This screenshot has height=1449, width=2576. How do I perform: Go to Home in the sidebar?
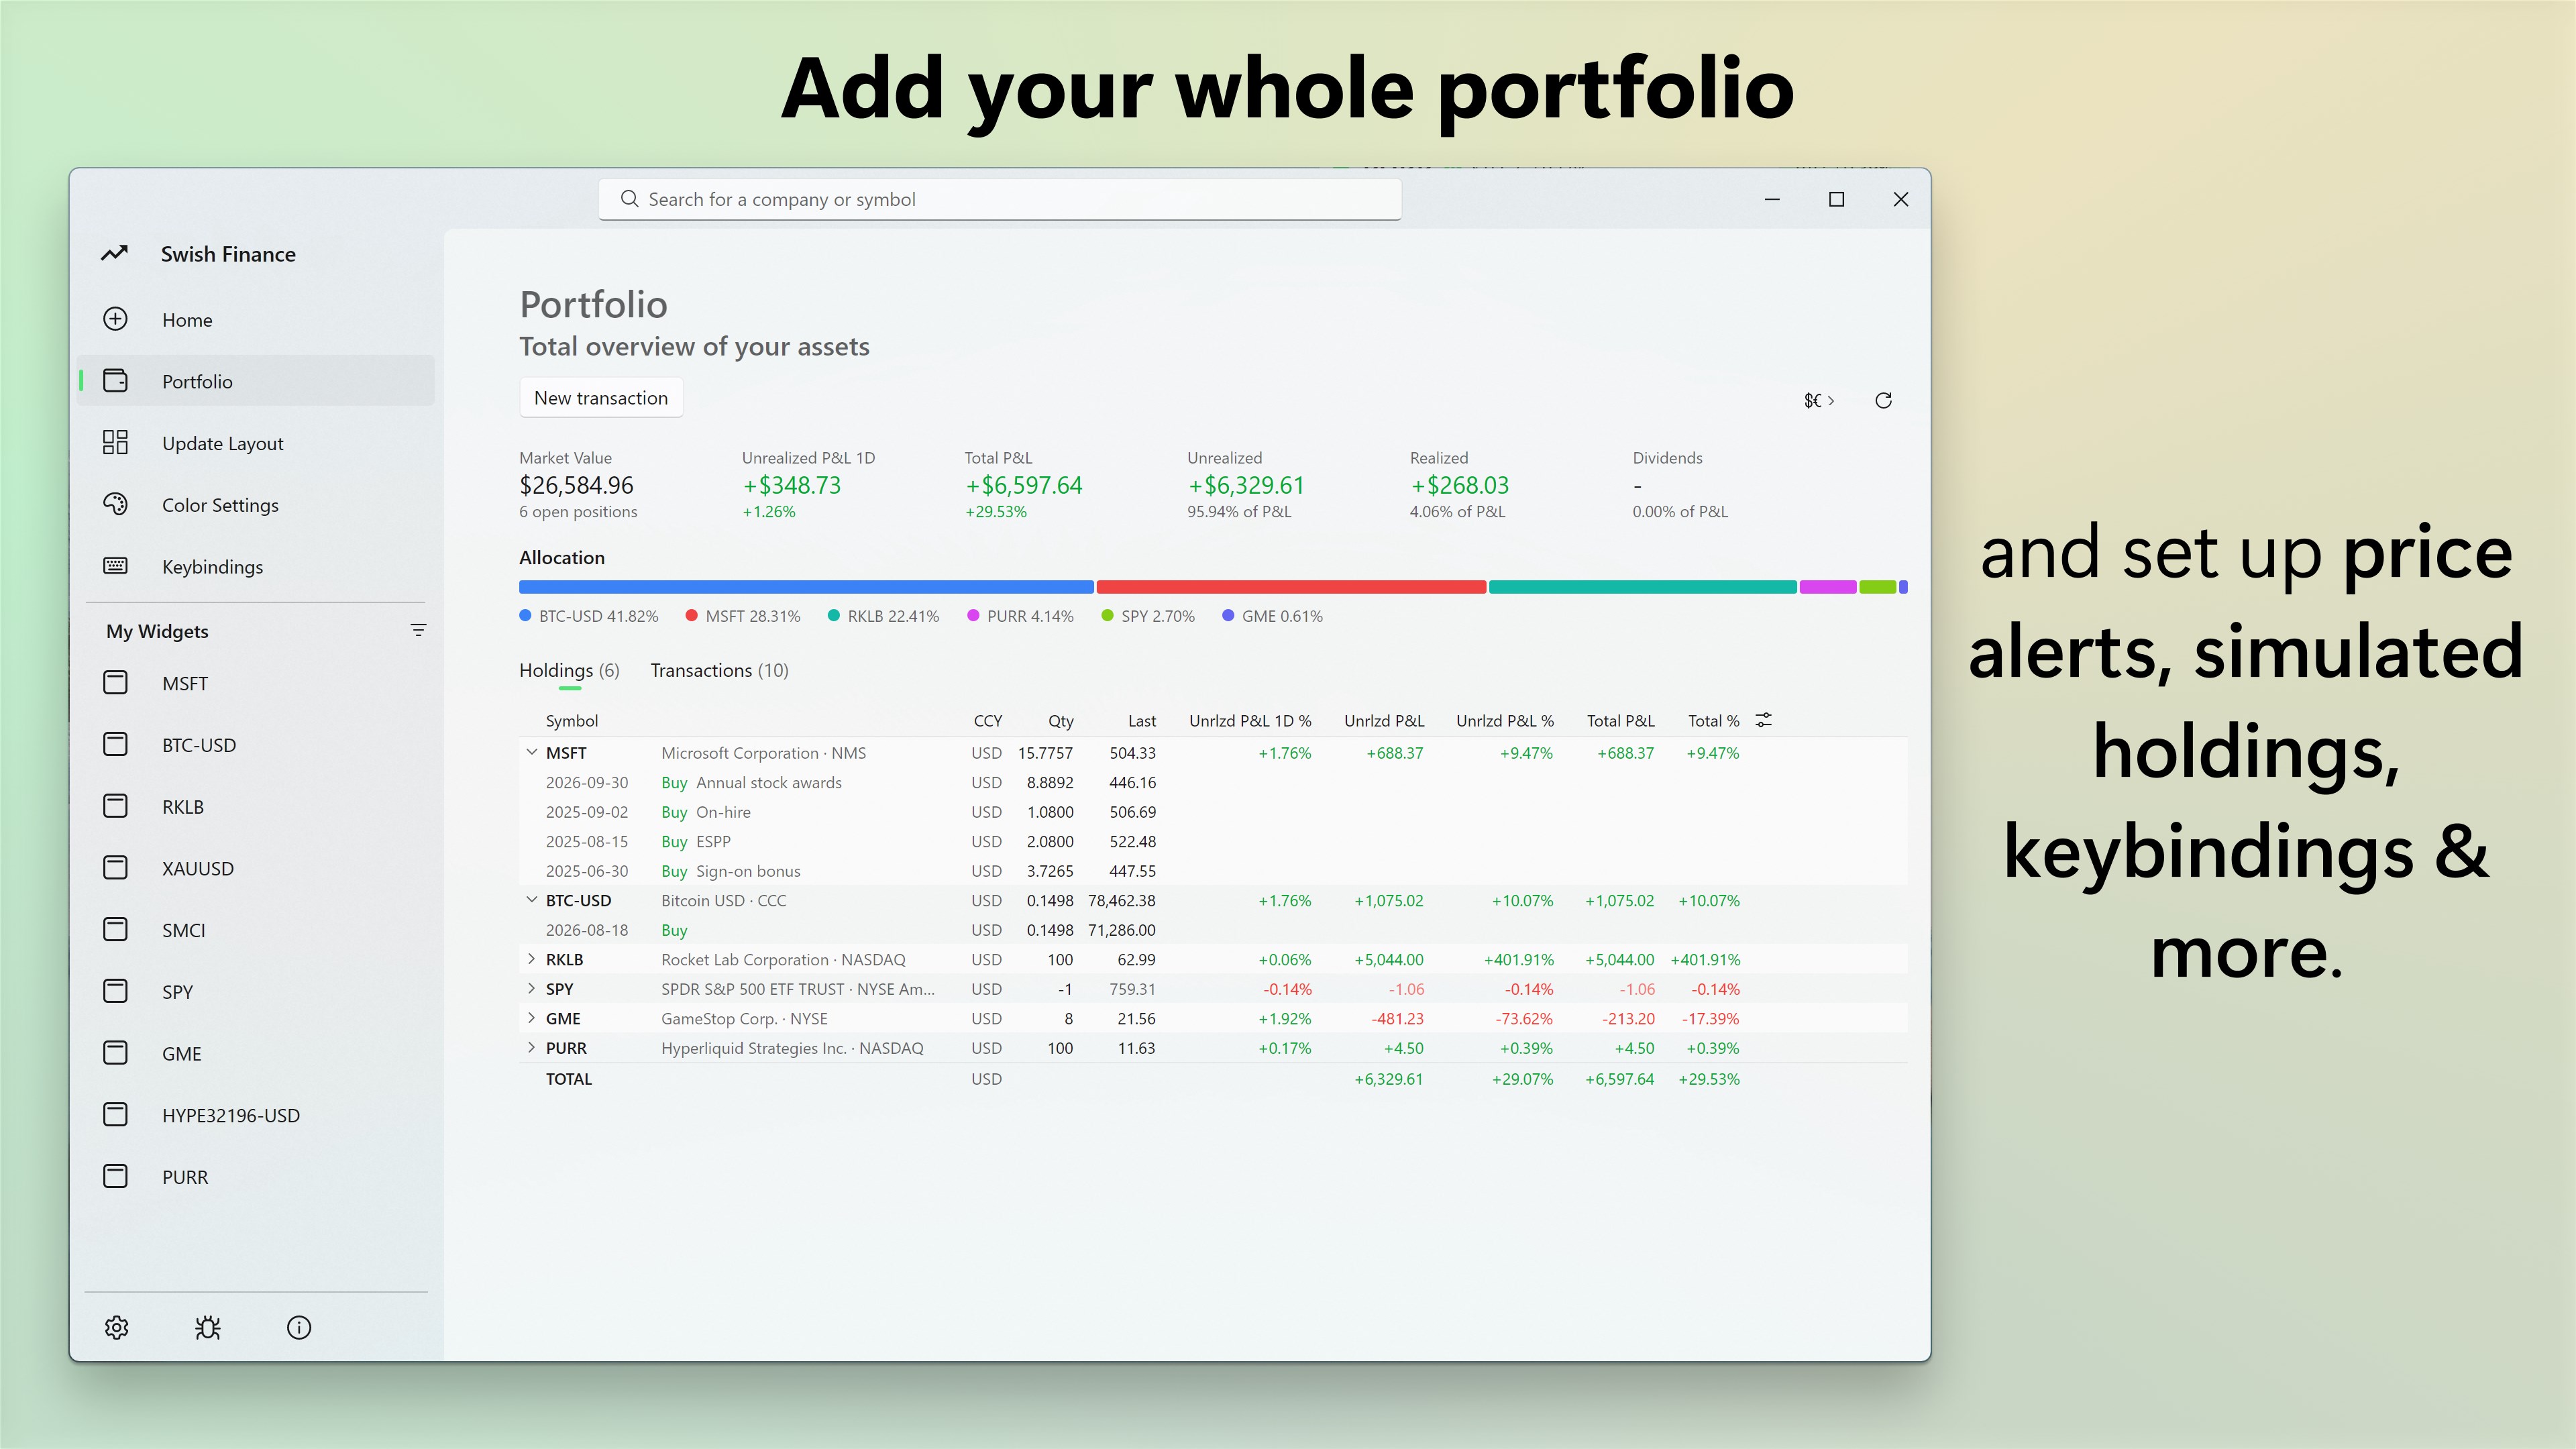[256, 319]
